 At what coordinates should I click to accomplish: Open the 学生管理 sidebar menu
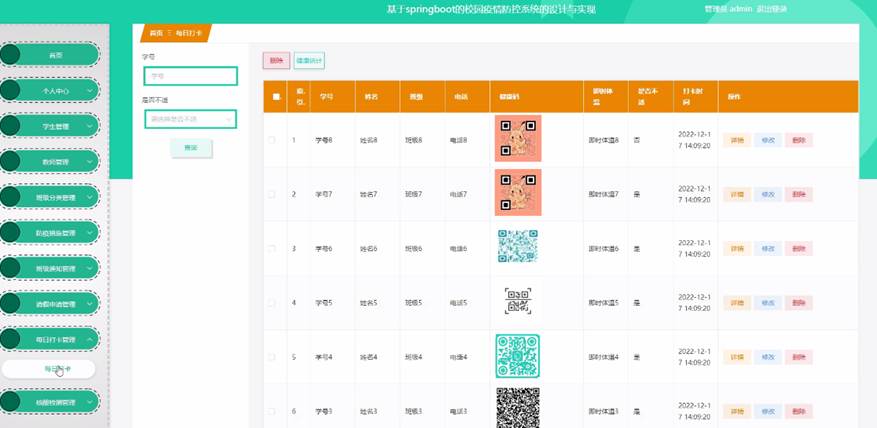click(x=50, y=126)
